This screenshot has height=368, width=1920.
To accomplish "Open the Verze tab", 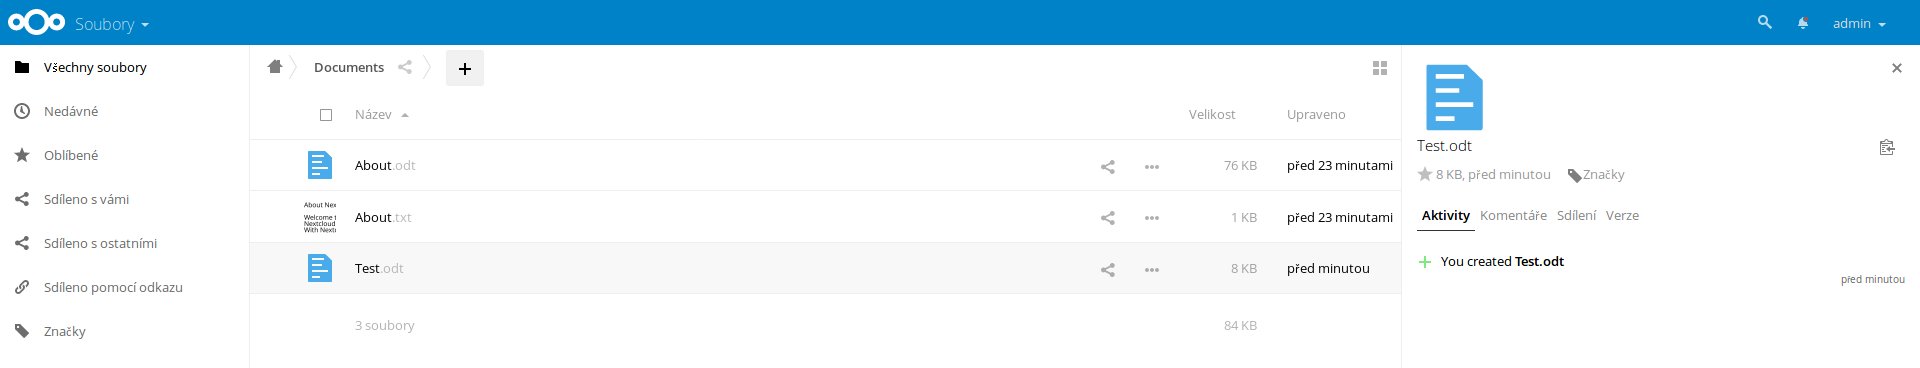I will (x=1622, y=215).
